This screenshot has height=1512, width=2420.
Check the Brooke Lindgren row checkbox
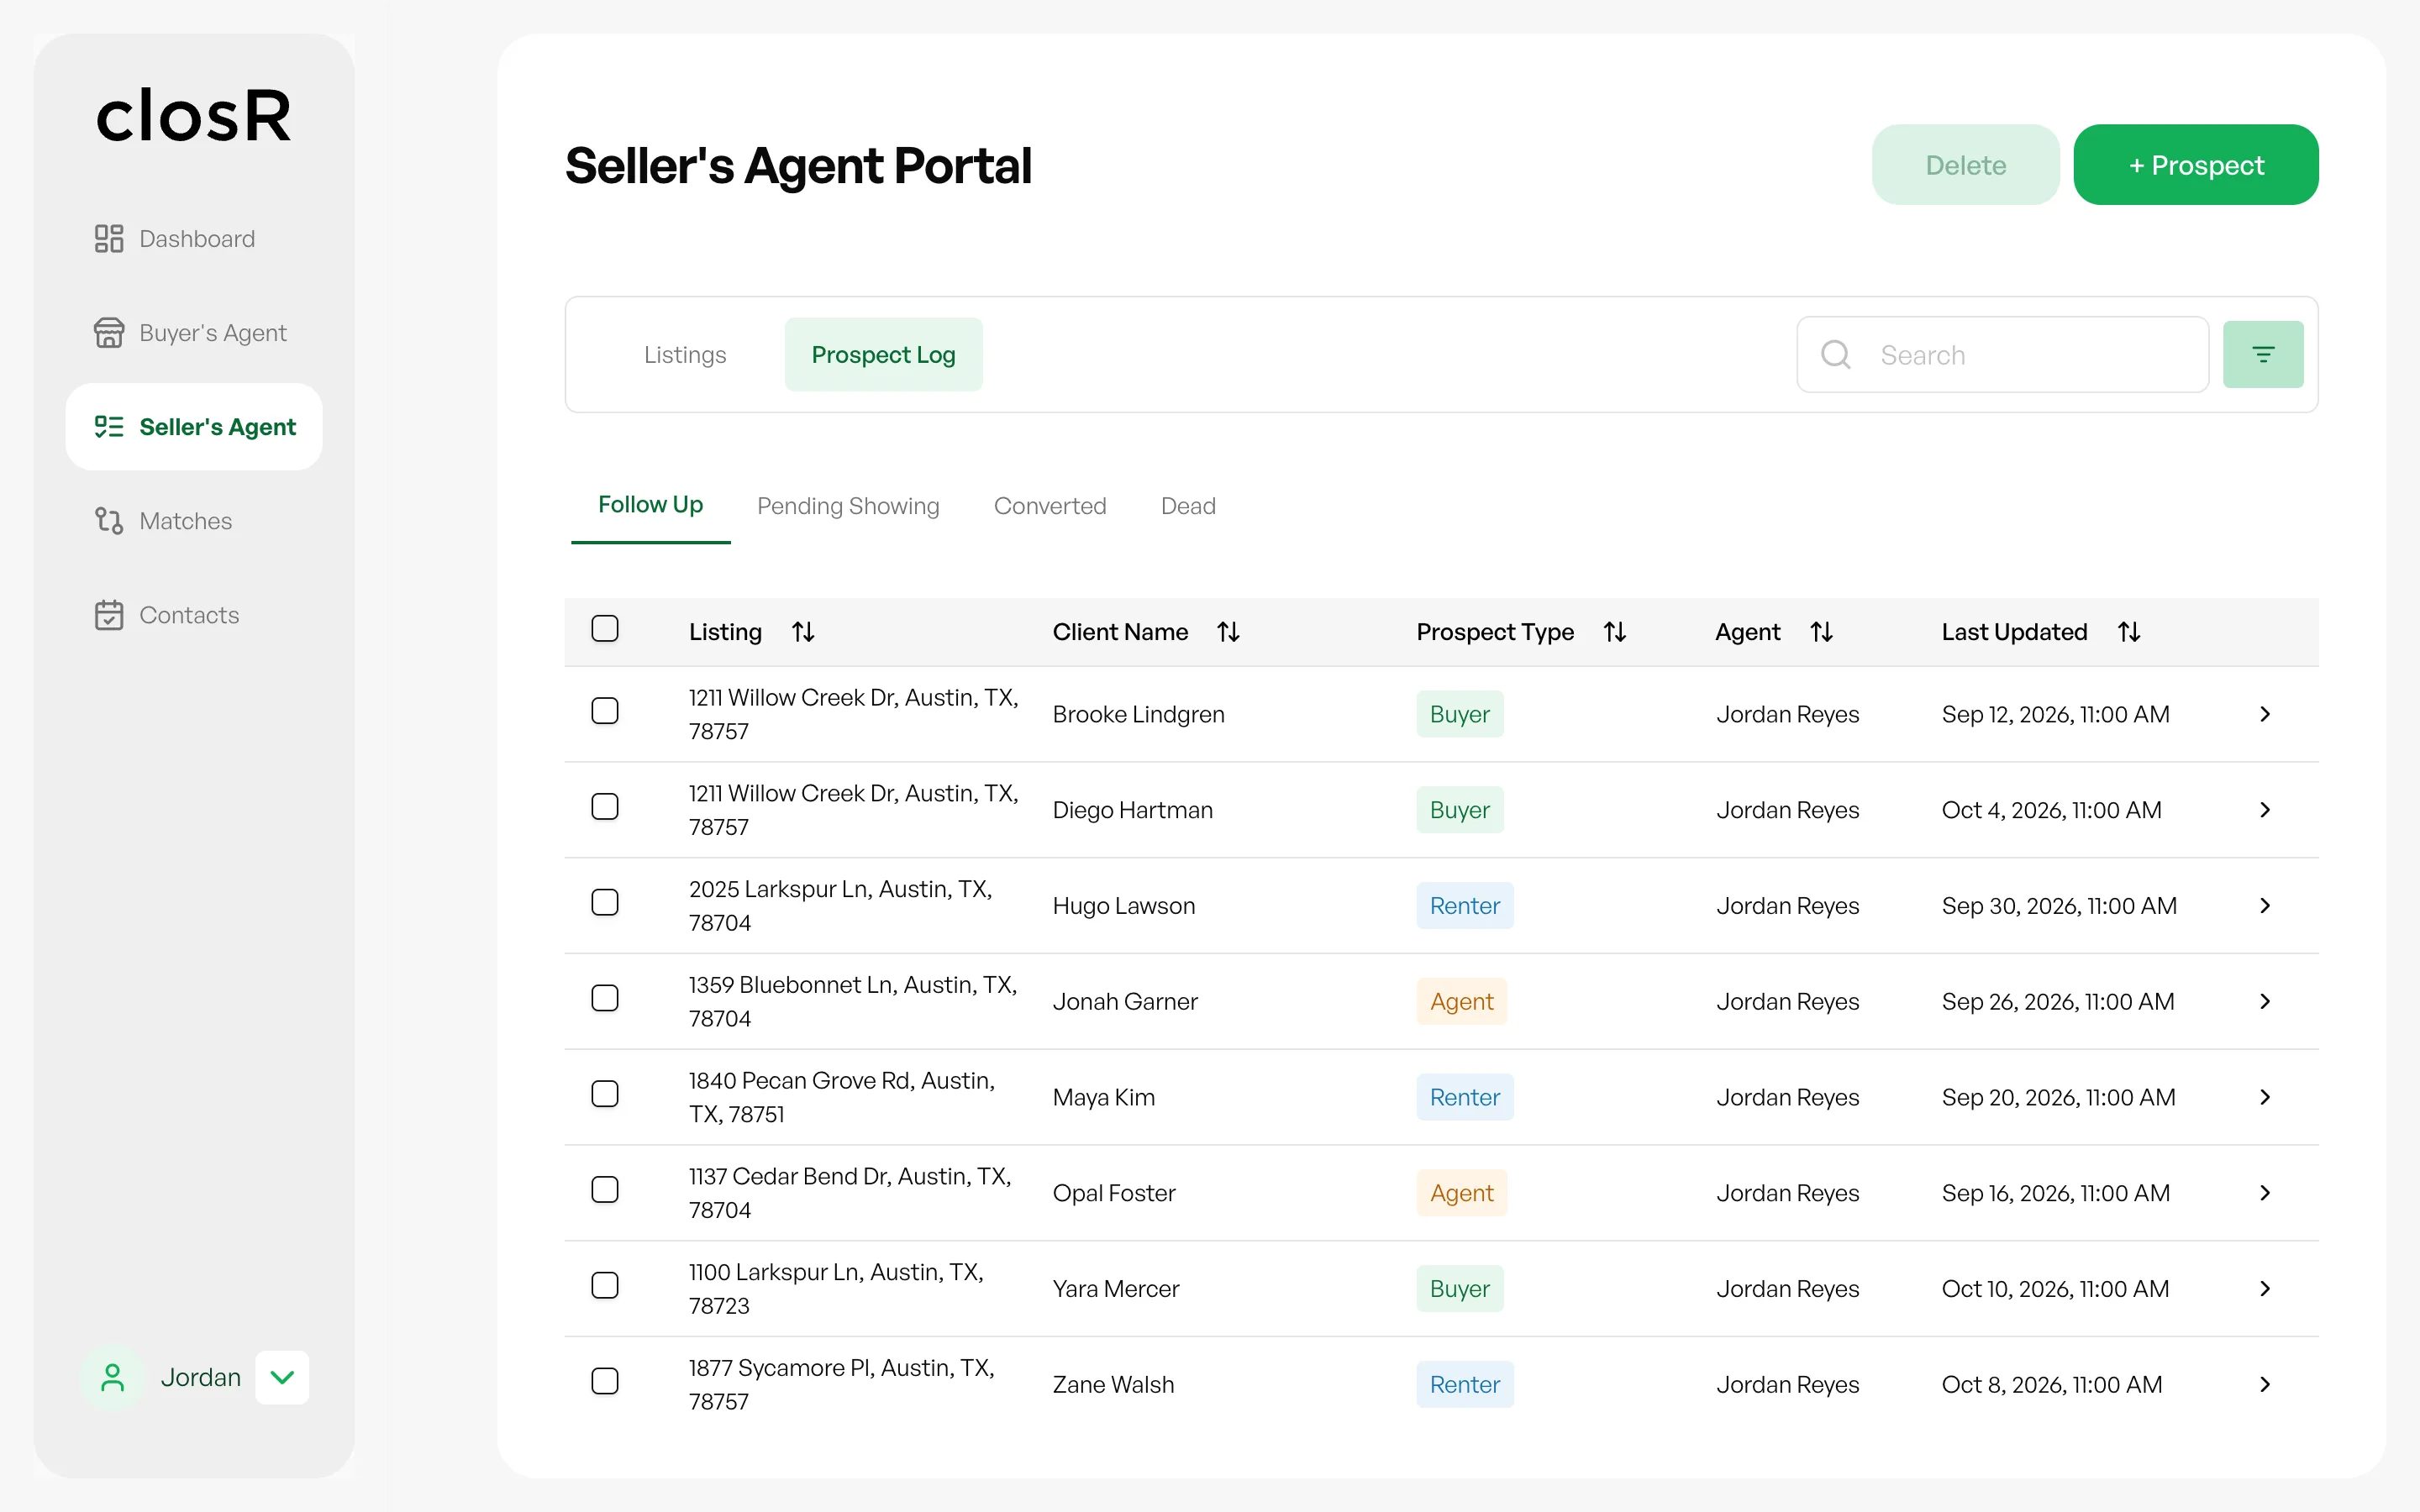[x=605, y=711]
